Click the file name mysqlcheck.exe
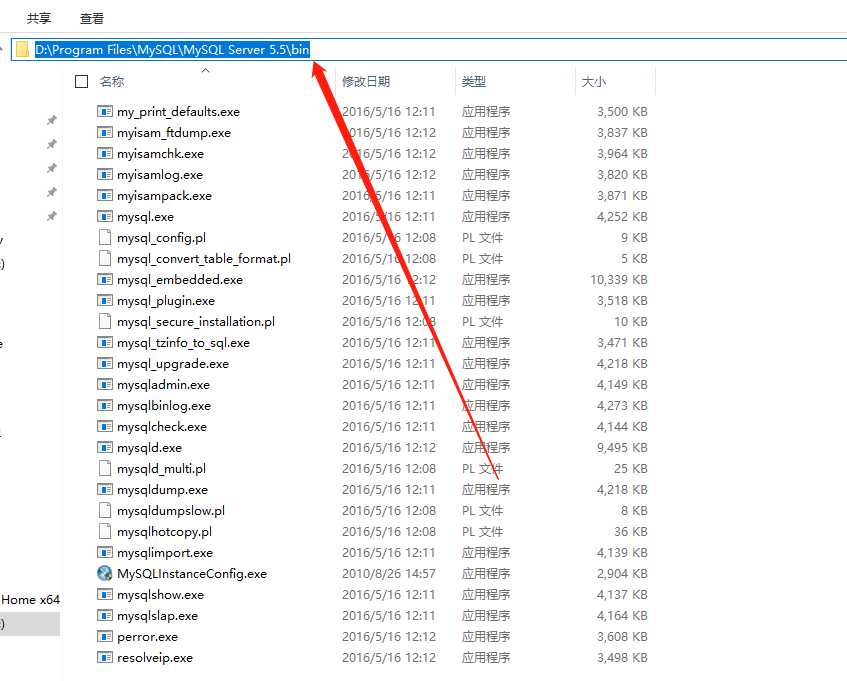This screenshot has width=847, height=681. [x=162, y=427]
